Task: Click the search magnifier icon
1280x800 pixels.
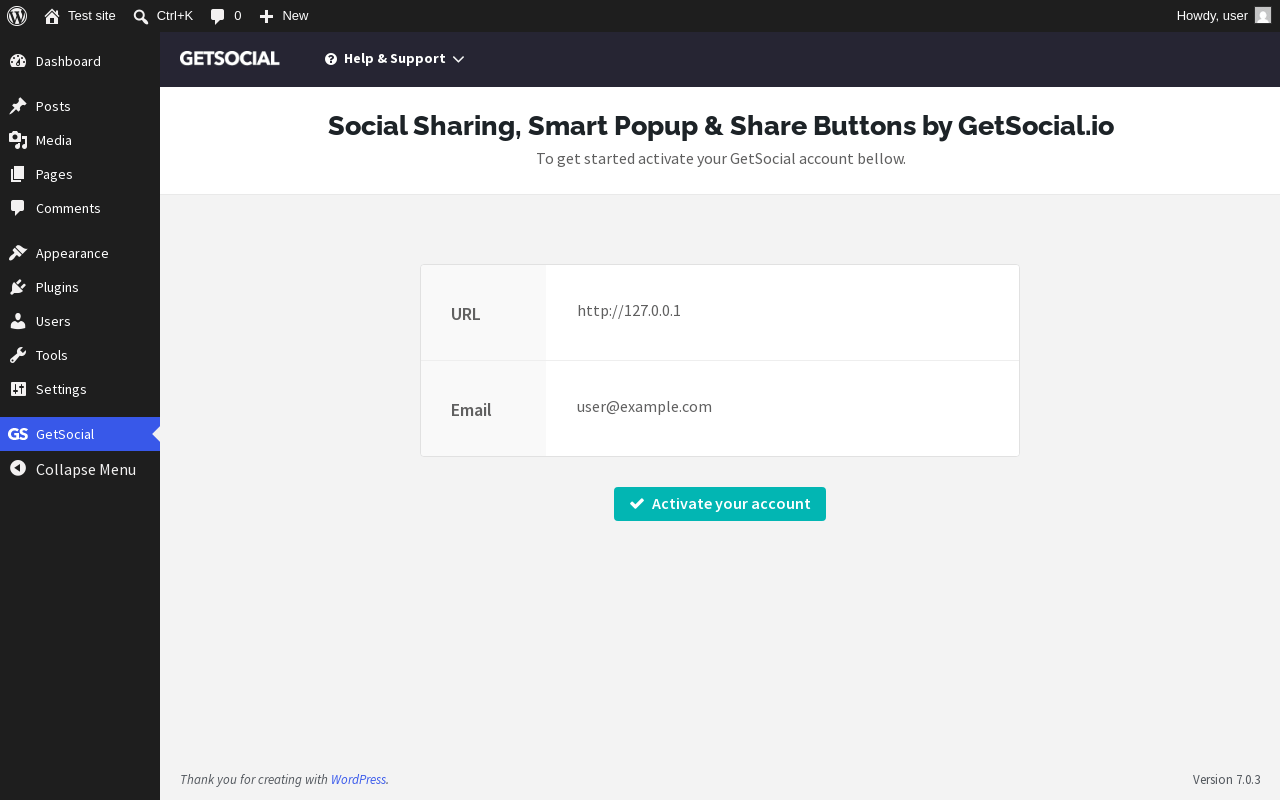Action: pyautogui.click(x=141, y=16)
